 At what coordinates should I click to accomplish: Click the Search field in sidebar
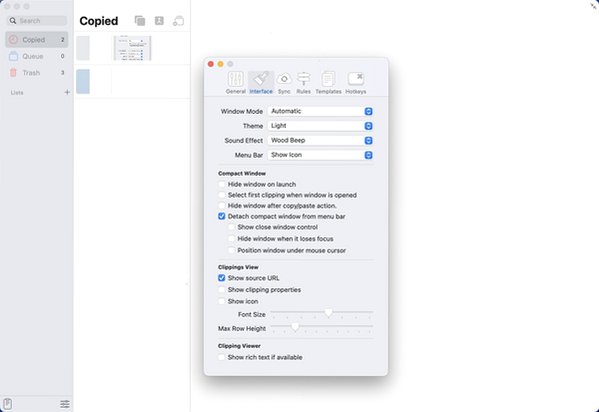click(37, 21)
